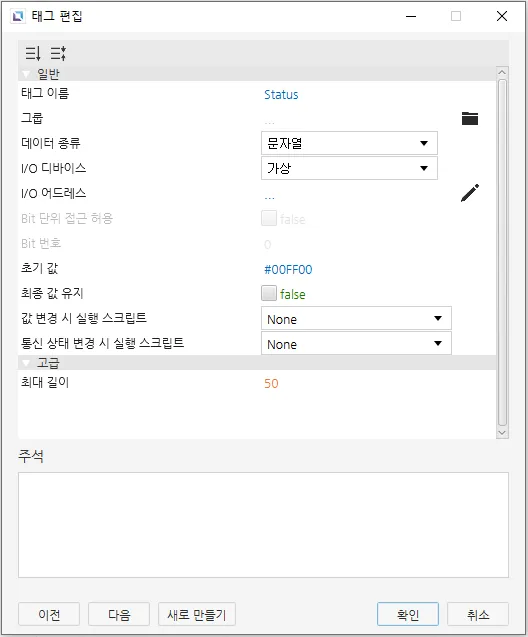Screen dimensions: 528x637
Task: Collapse the 고급 section
Action: pos(27,363)
